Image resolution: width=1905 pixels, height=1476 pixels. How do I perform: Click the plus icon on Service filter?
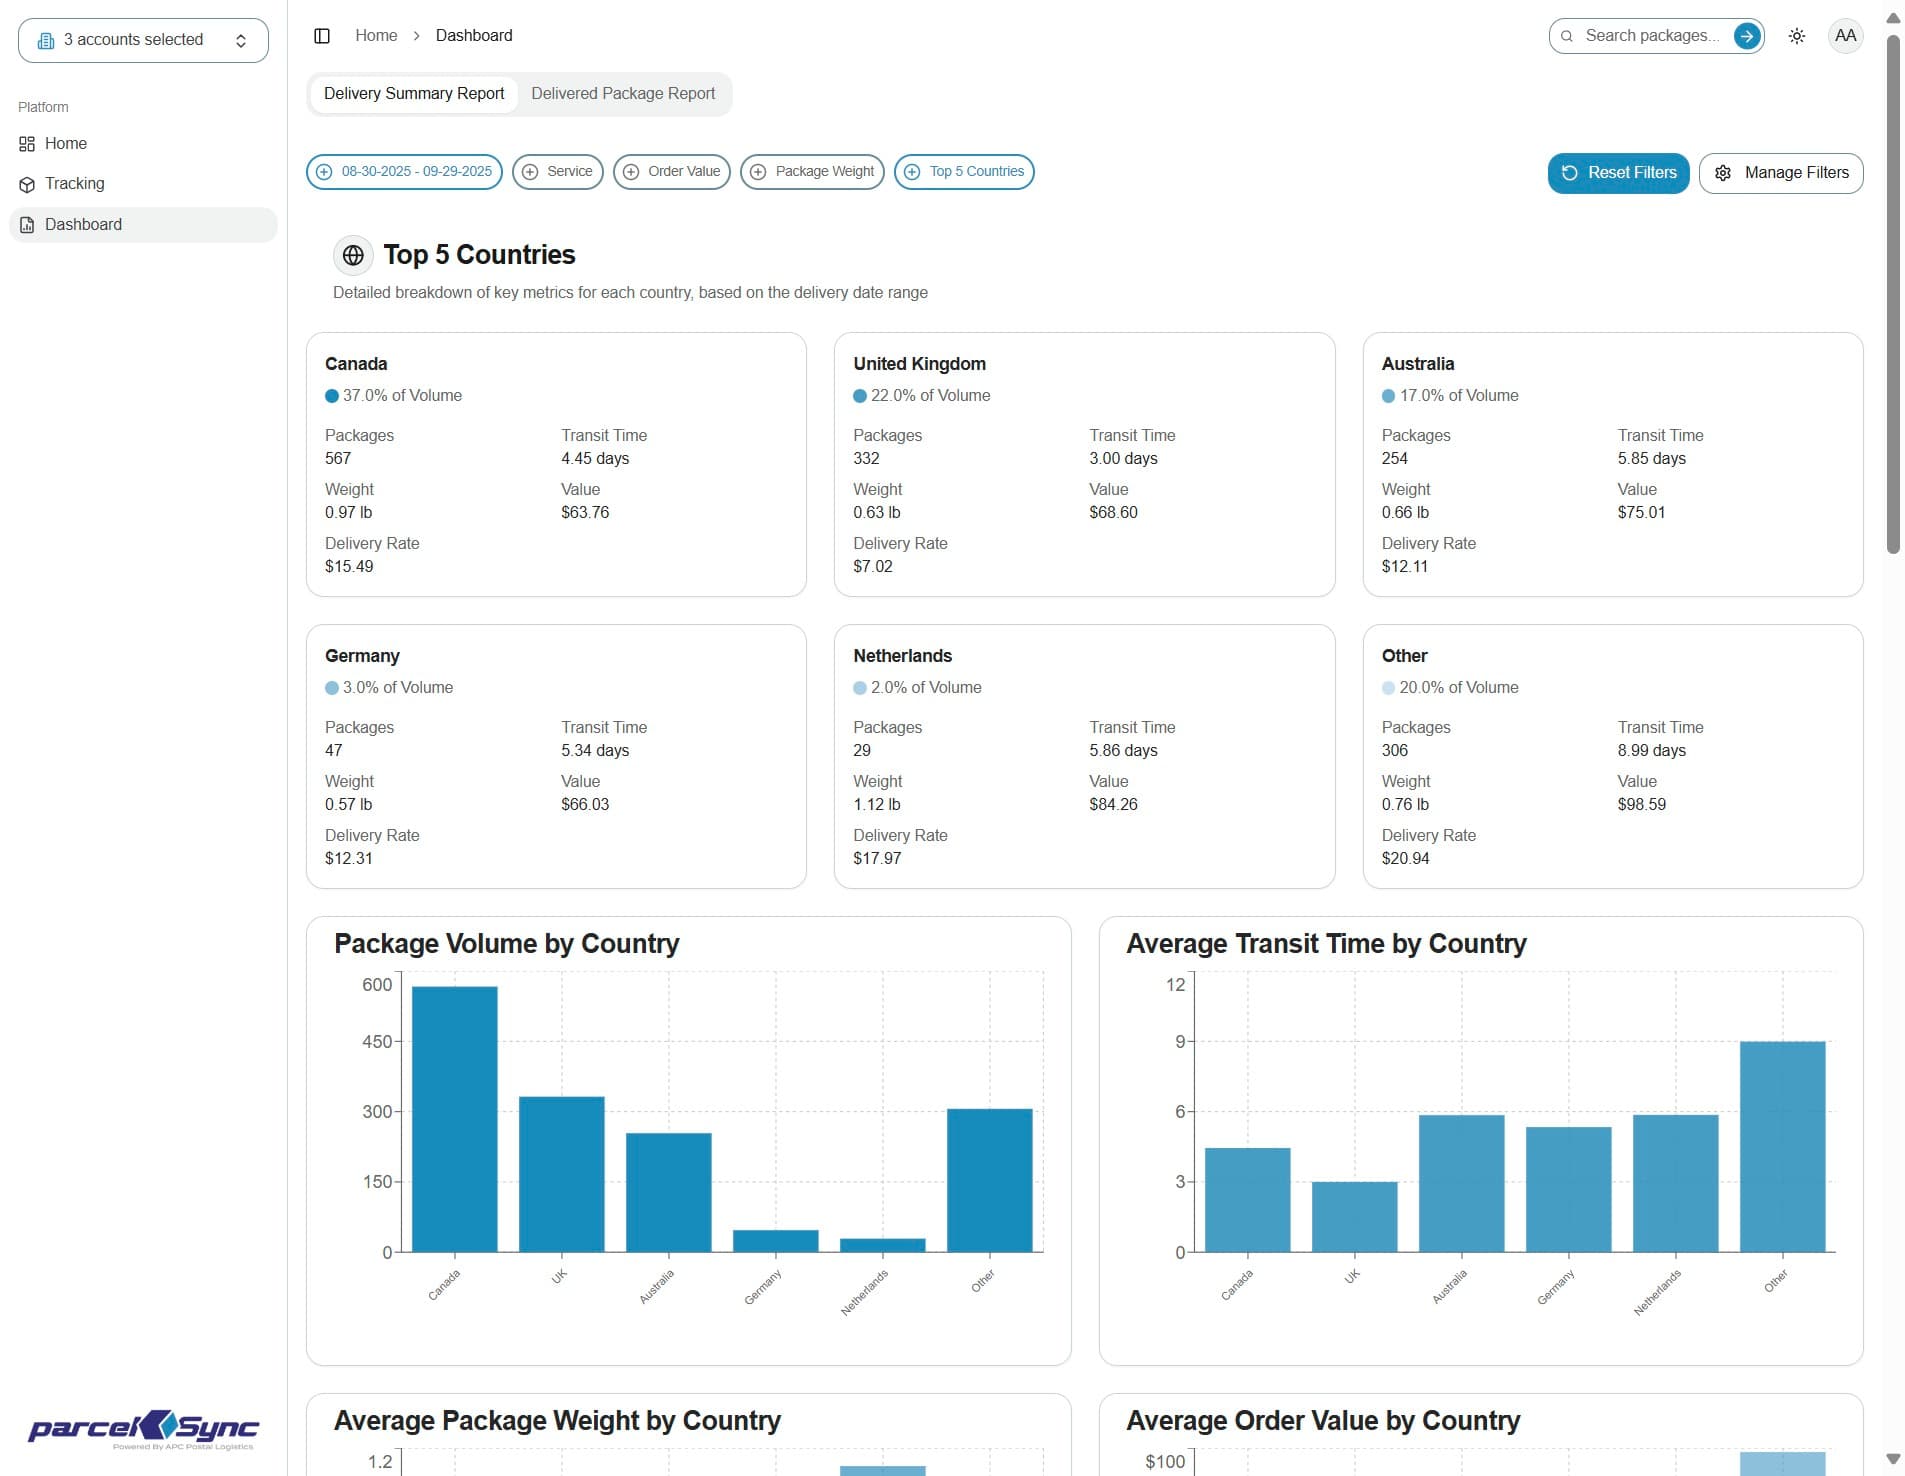[530, 172]
